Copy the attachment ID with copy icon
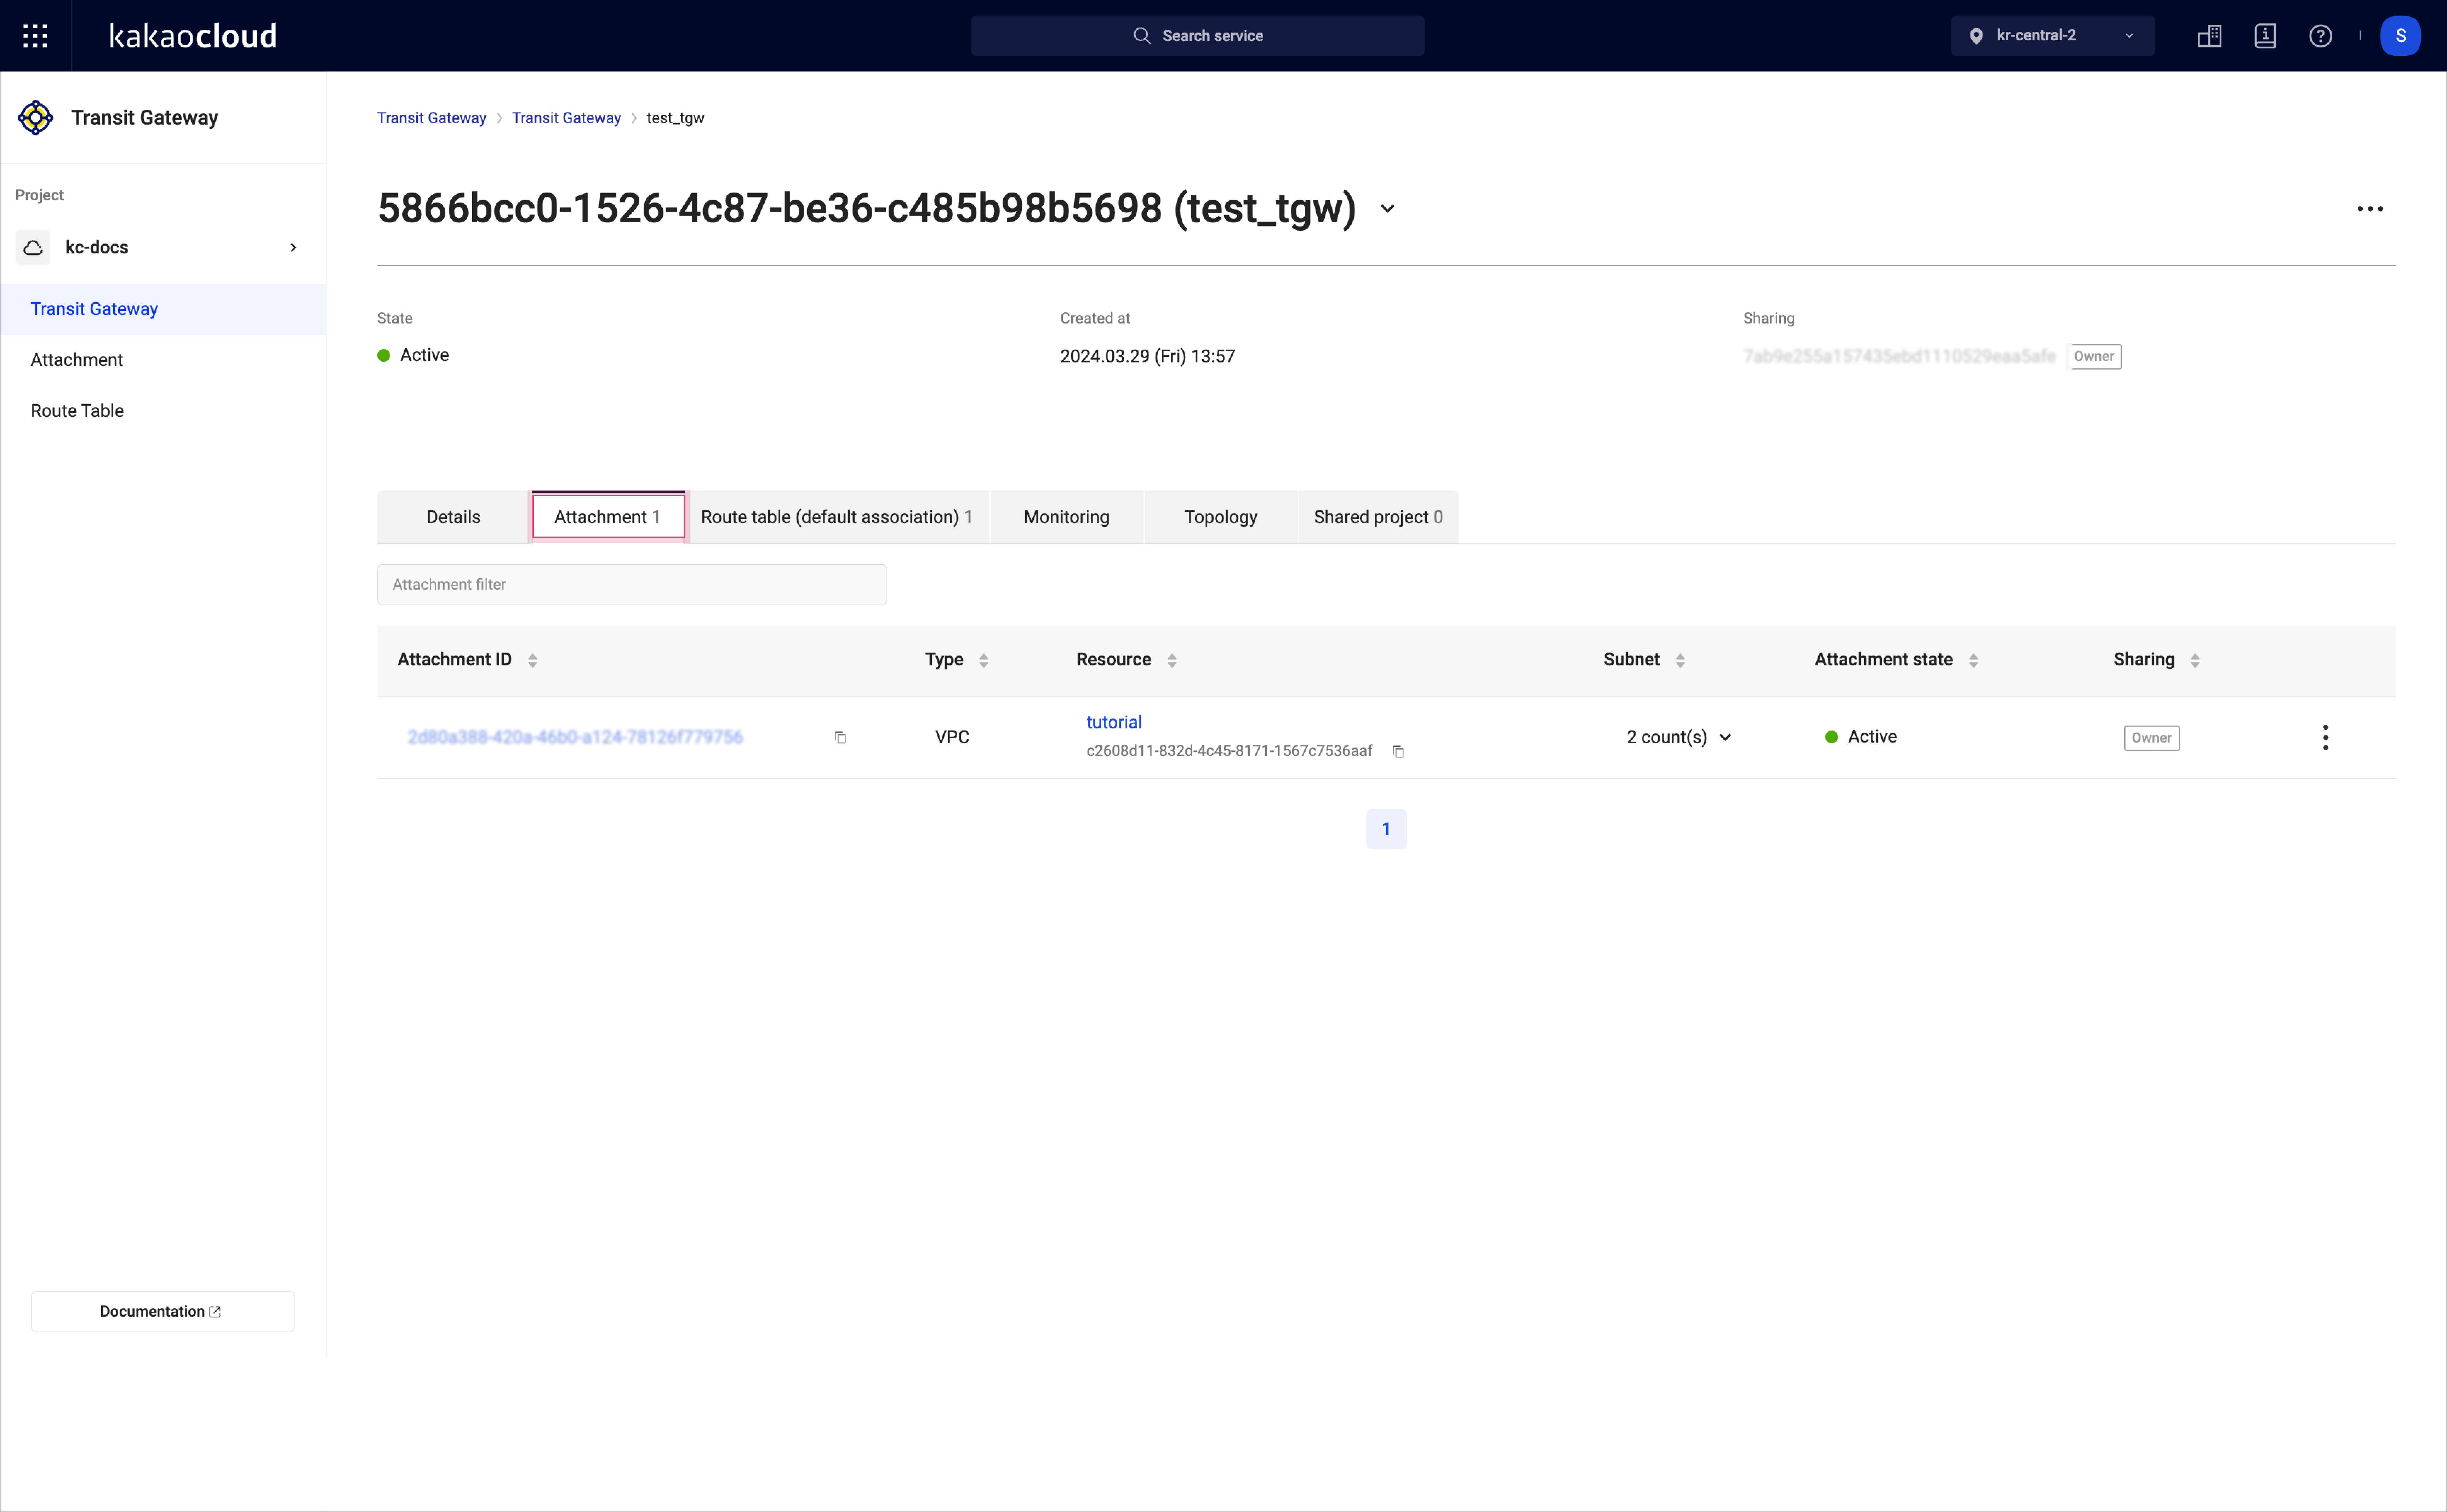The image size is (2447, 1512). 840,738
